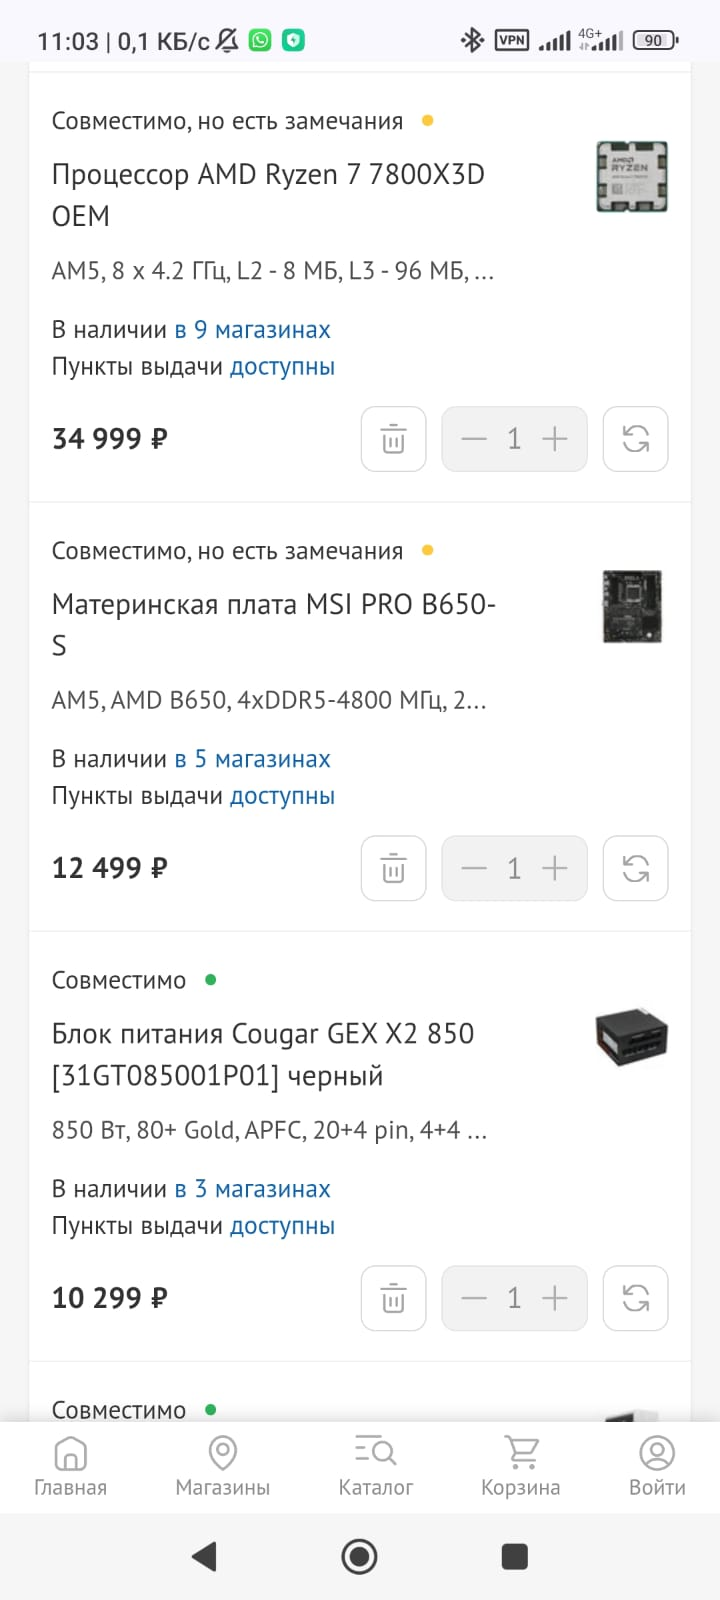This screenshot has width=720, height=1600.
Task: Open the 'в 9 магазинах' availability link
Action: (252, 330)
